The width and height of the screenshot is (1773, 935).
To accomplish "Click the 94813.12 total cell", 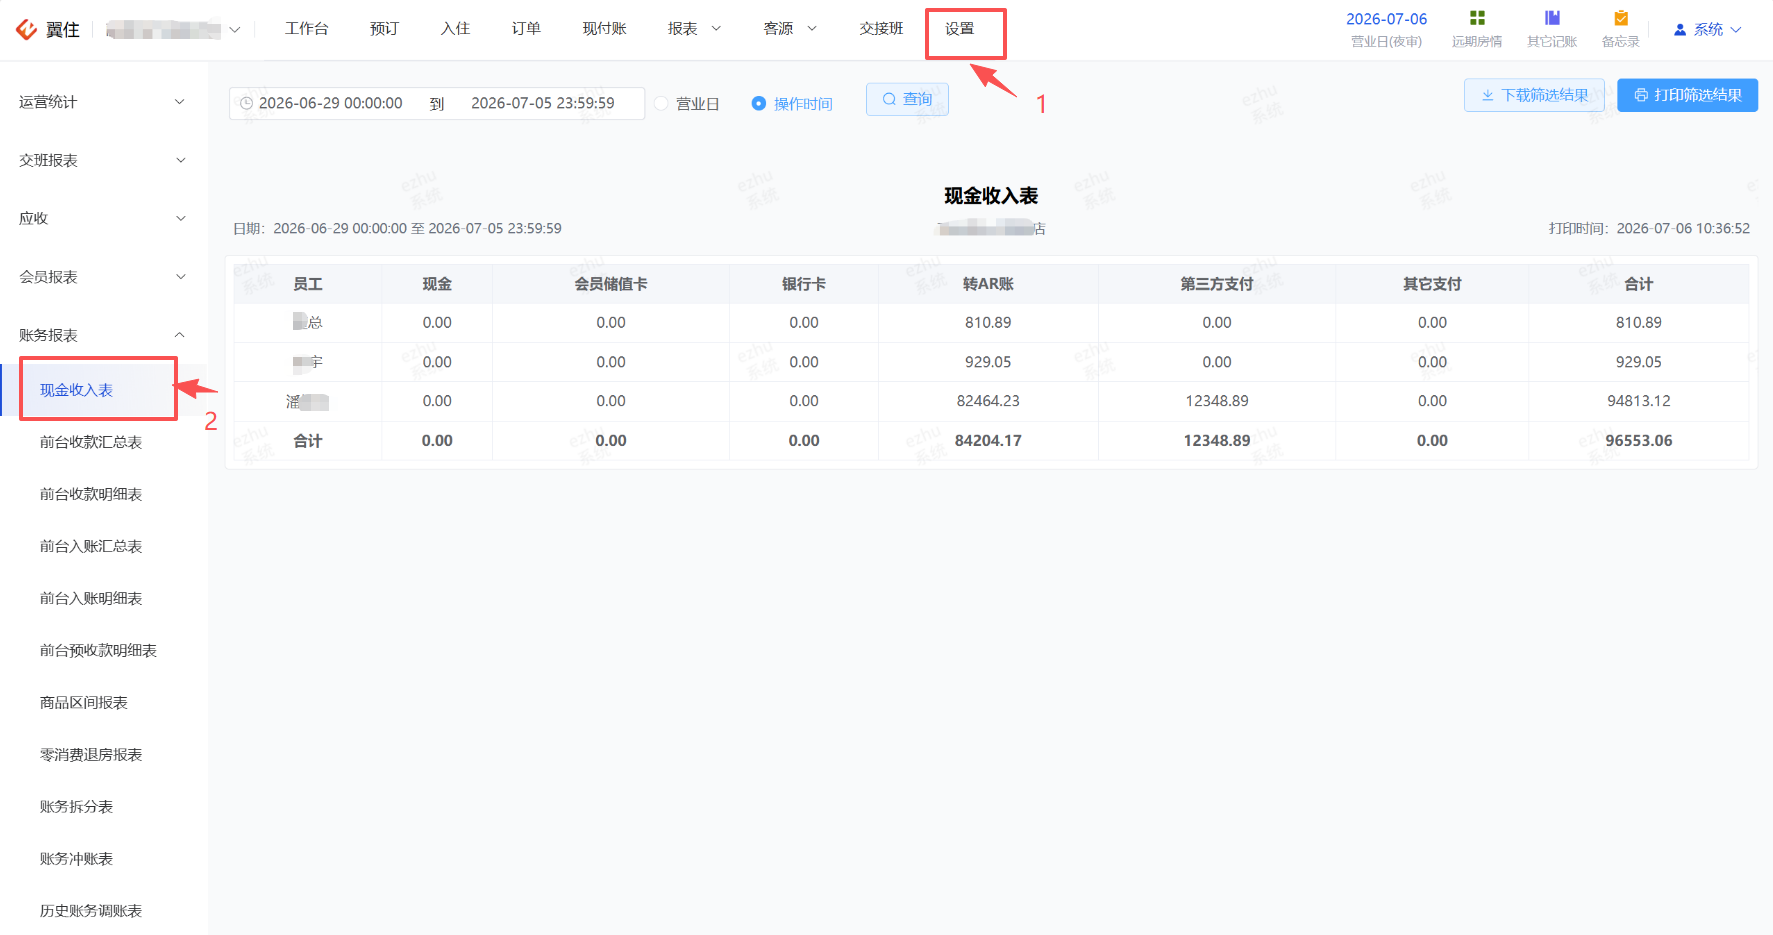I will [1639, 401].
